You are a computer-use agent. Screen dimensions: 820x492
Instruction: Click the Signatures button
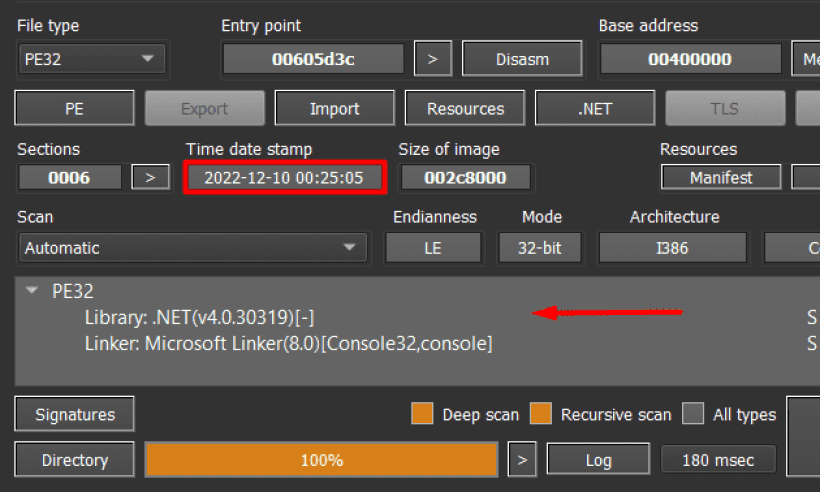[x=75, y=414]
